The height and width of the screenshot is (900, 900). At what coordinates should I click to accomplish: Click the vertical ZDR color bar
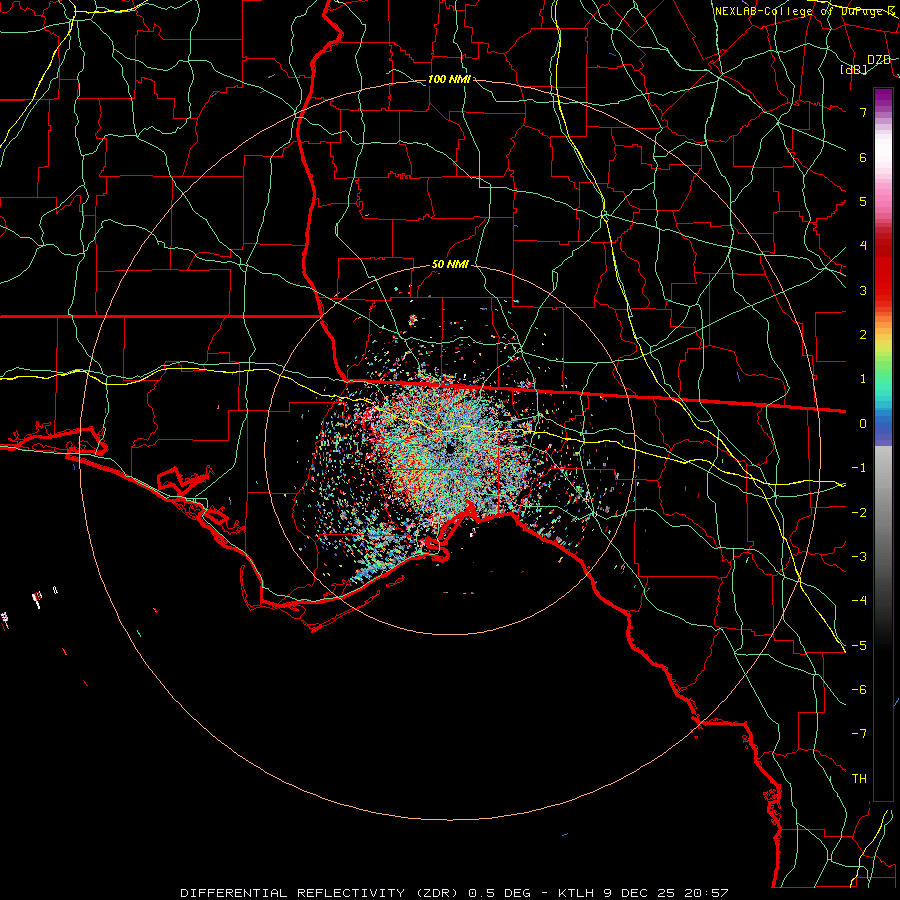883,444
